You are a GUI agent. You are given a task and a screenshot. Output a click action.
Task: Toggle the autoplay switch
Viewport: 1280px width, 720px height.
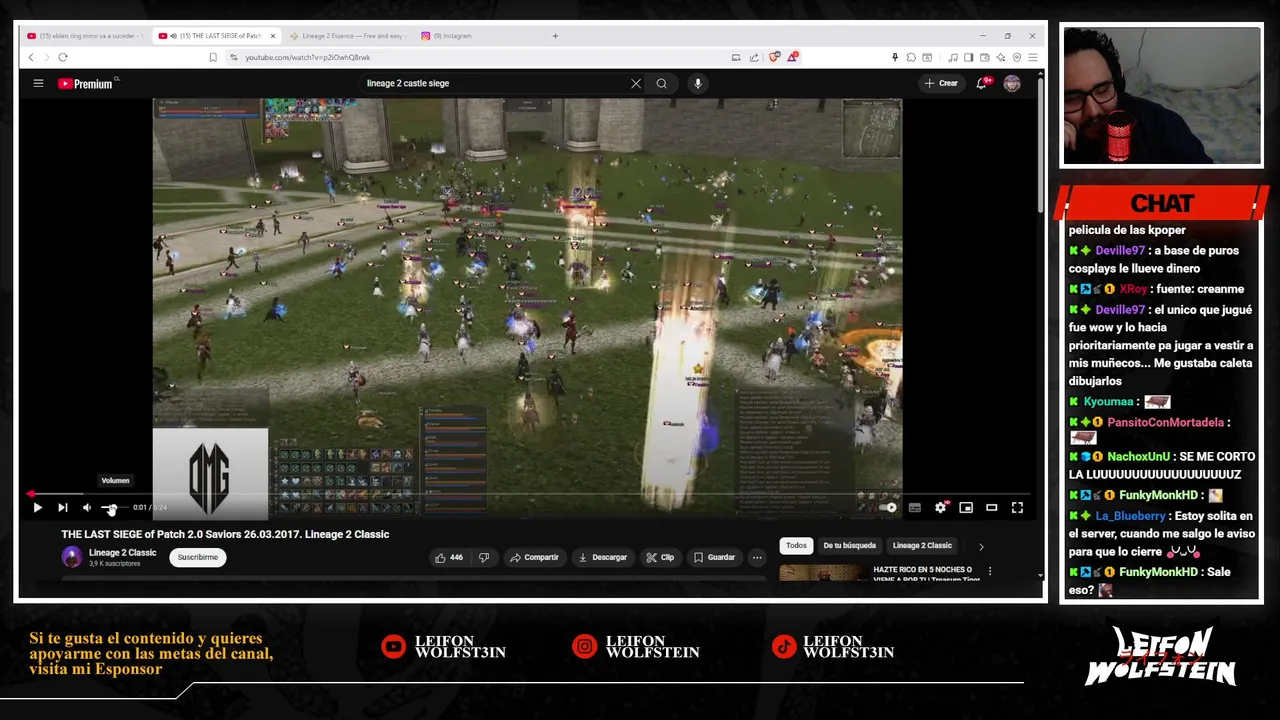[888, 508]
